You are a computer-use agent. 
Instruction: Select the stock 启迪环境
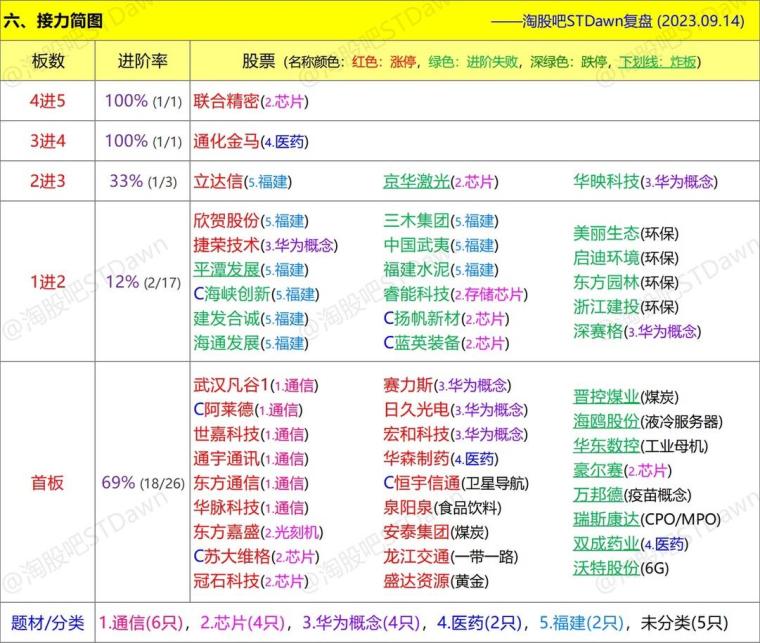pos(606,258)
